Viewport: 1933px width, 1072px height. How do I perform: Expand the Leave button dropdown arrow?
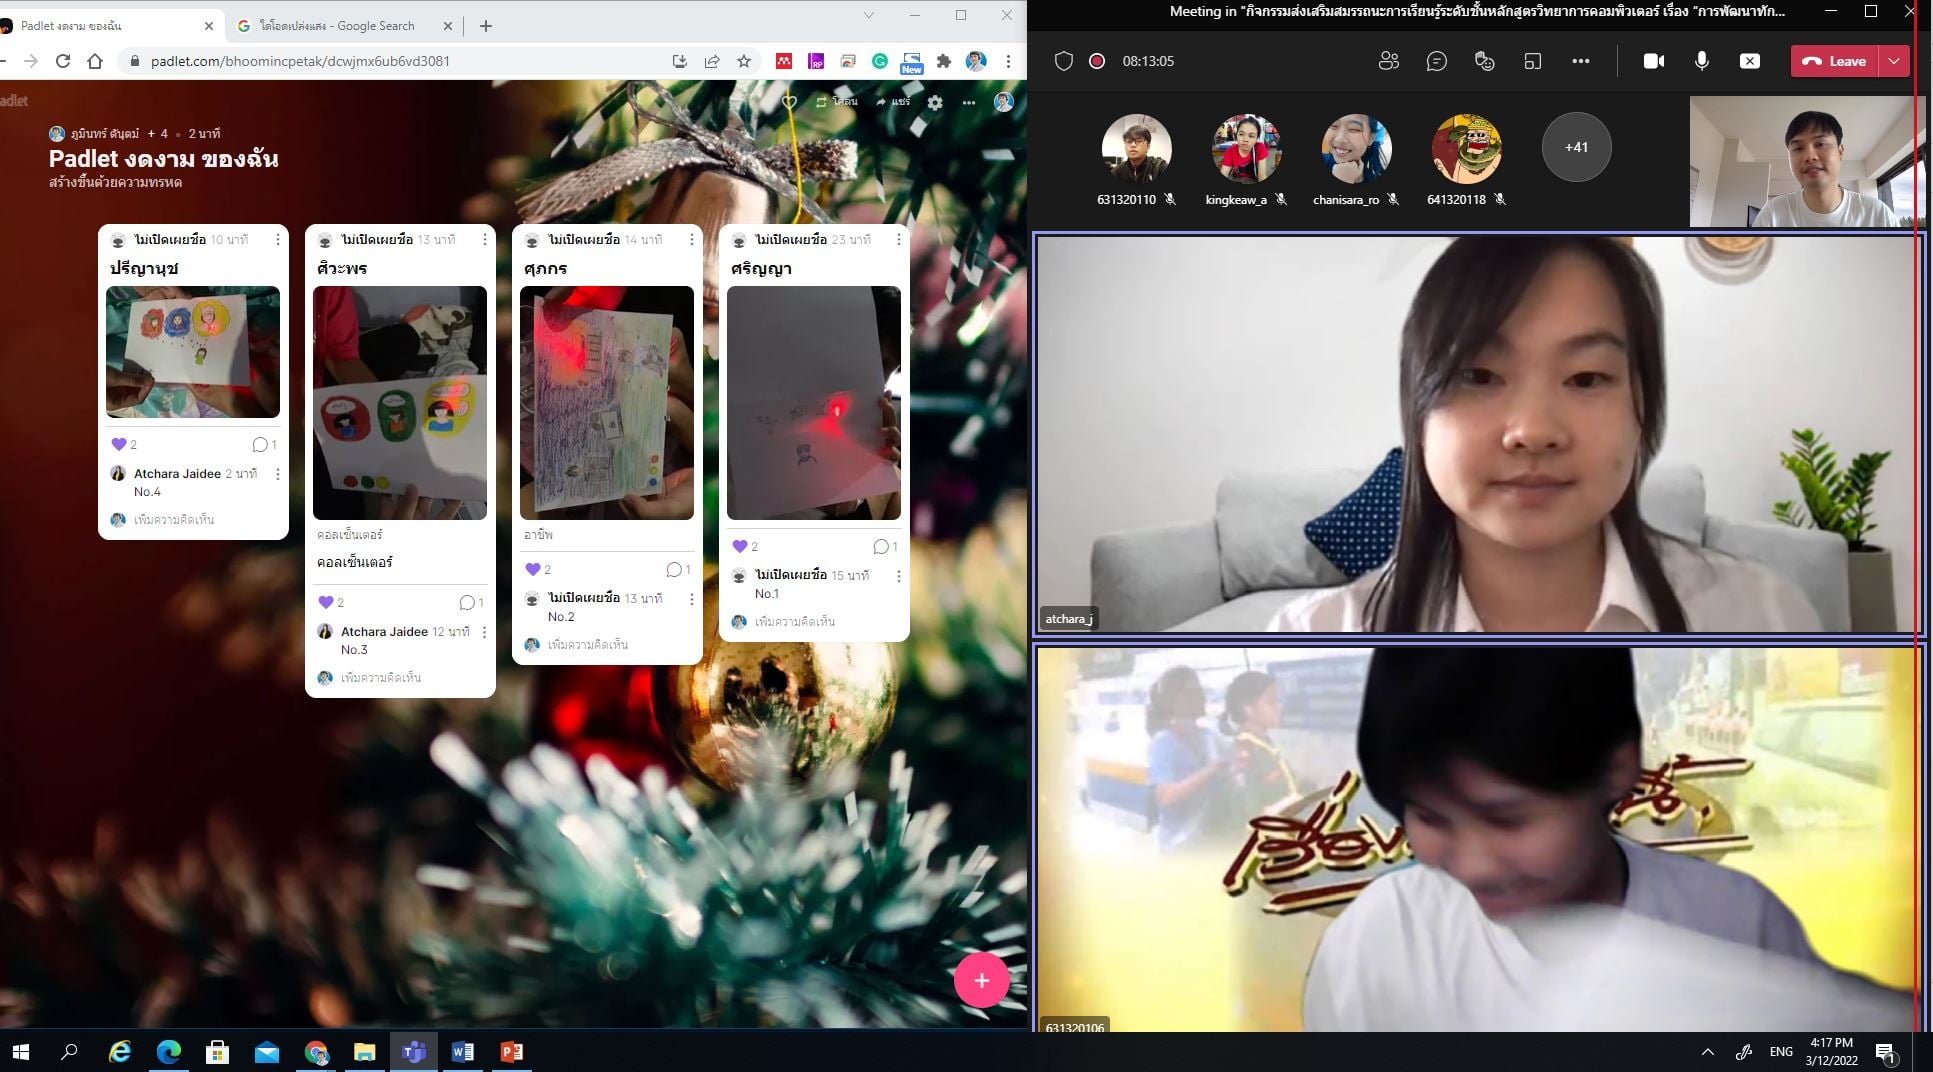pyautogui.click(x=1894, y=61)
